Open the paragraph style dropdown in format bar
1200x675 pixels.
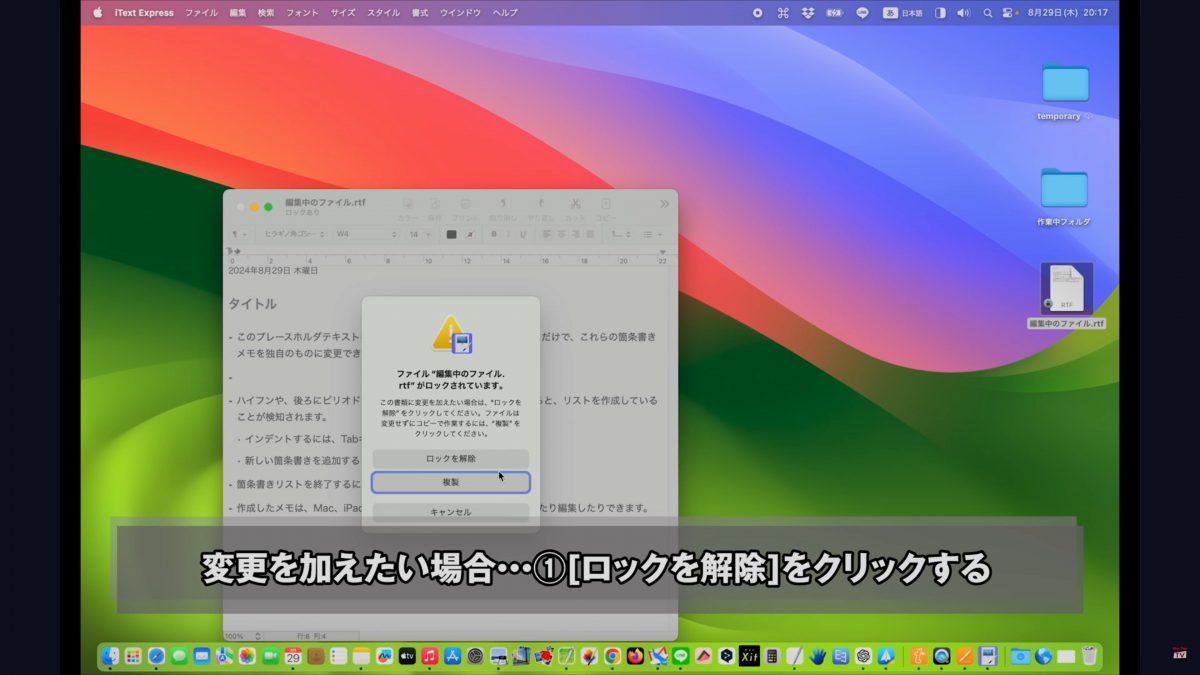239,234
